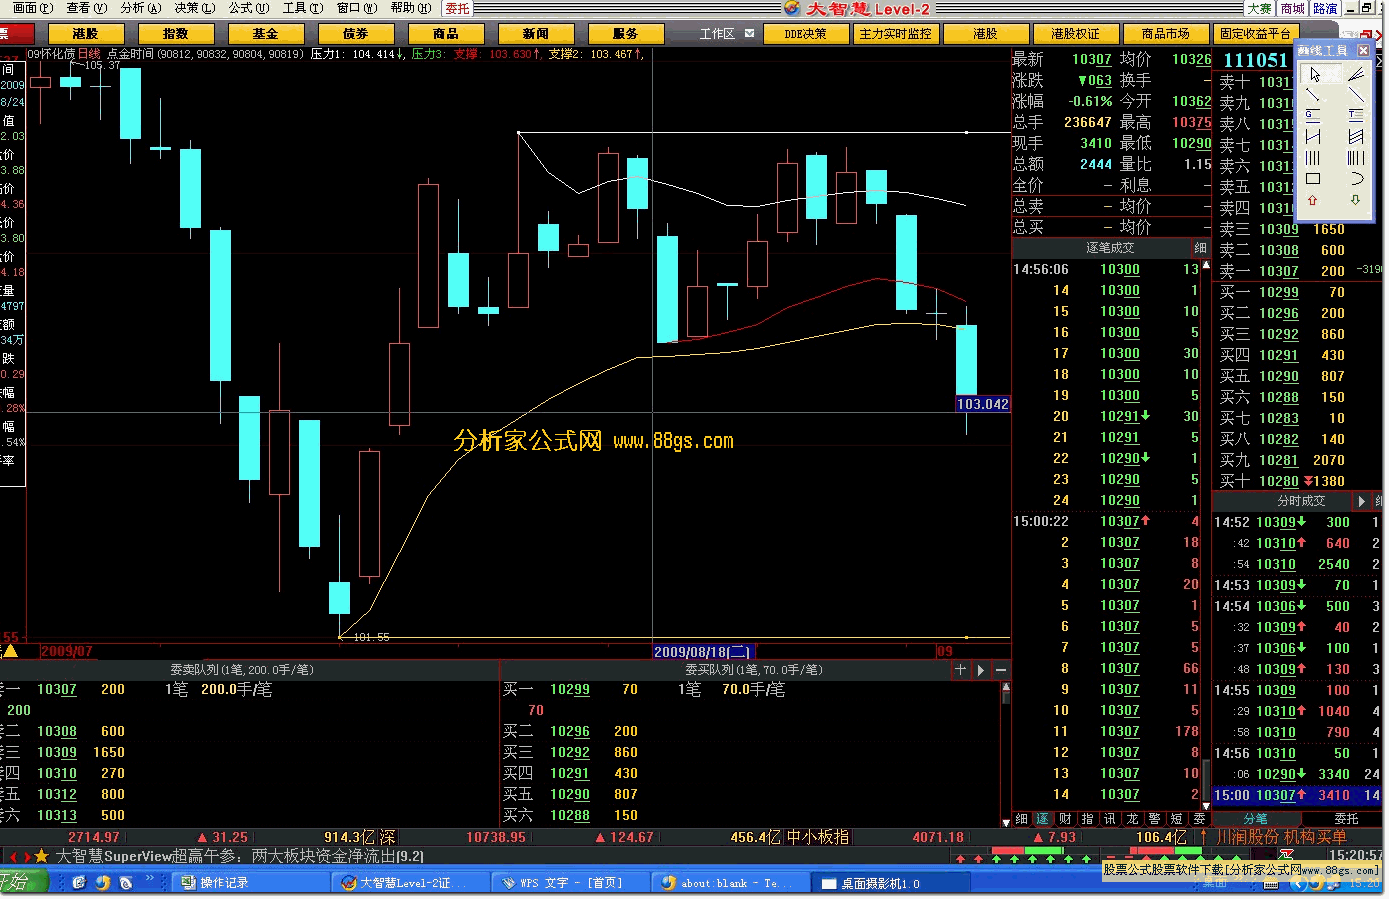Open 公式 menu
1389x899 pixels.
248,8
